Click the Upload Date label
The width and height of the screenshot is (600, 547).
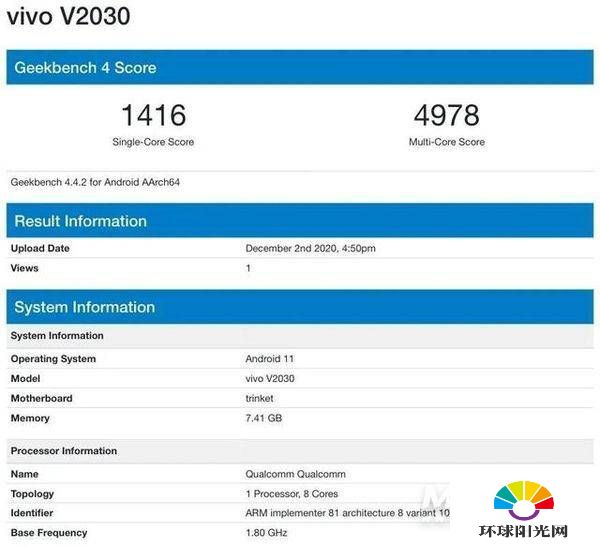click(40, 248)
